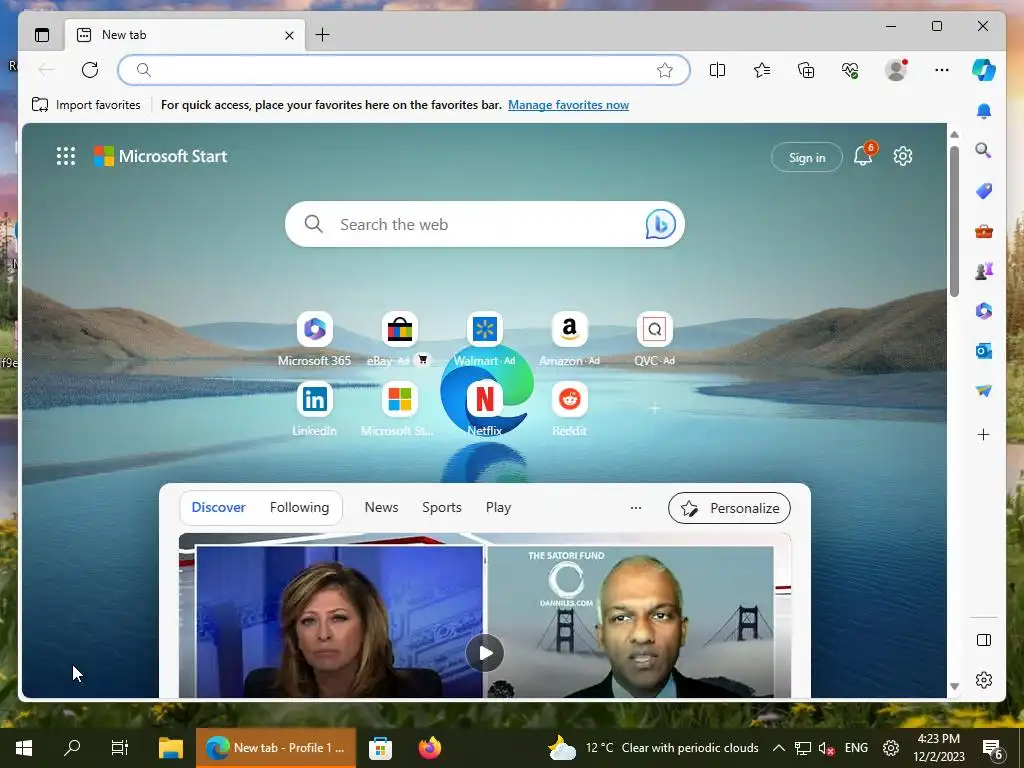1024x768 pixels.
Task: Select the Discover feed tab
Action: [218, 507]
